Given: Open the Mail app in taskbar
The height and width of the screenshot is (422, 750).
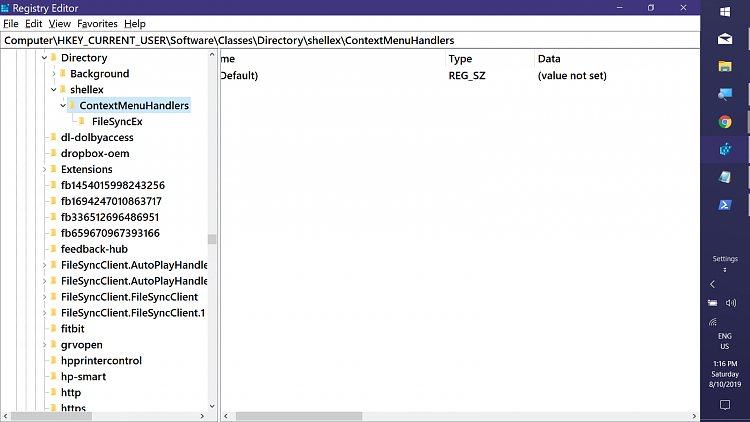Looking at the screenshot, I should click(725, 39).
